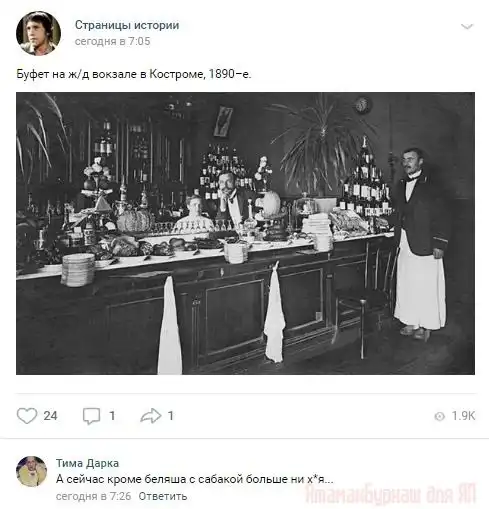Click the post timestamp сегодня в 7:05
489x509 pixels.
coord(112,41)
